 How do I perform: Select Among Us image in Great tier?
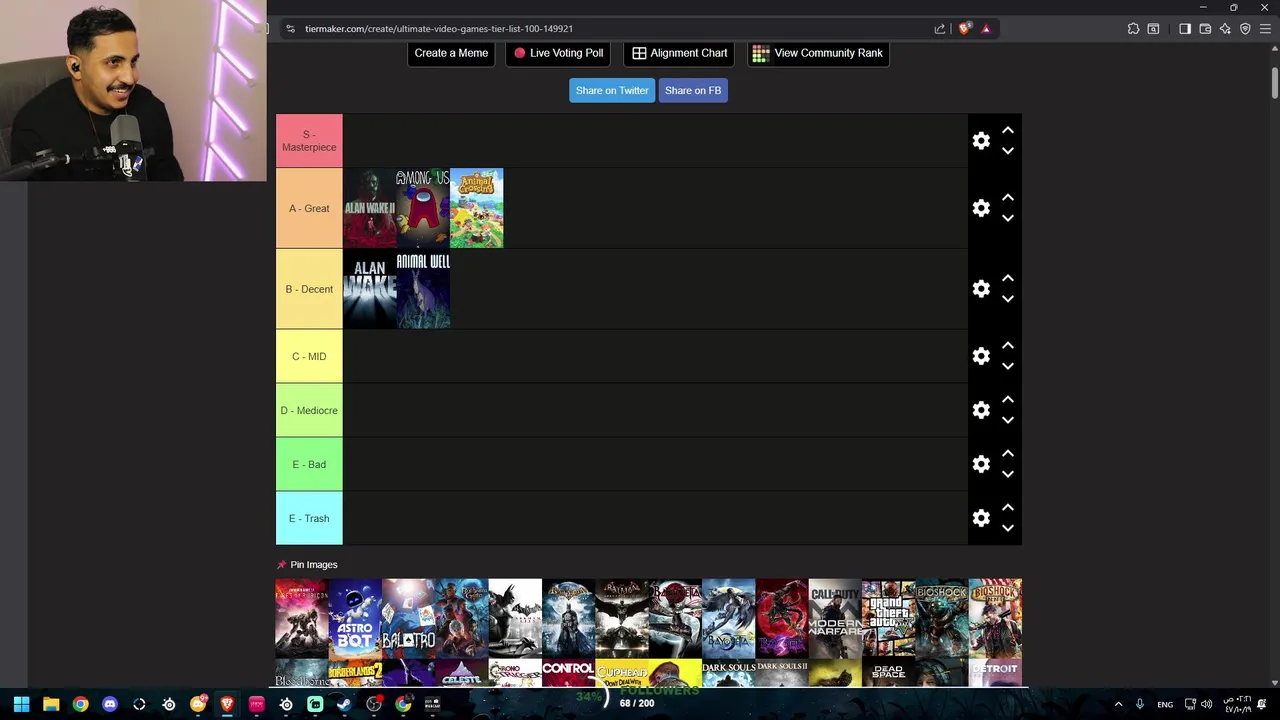point(423,208)
